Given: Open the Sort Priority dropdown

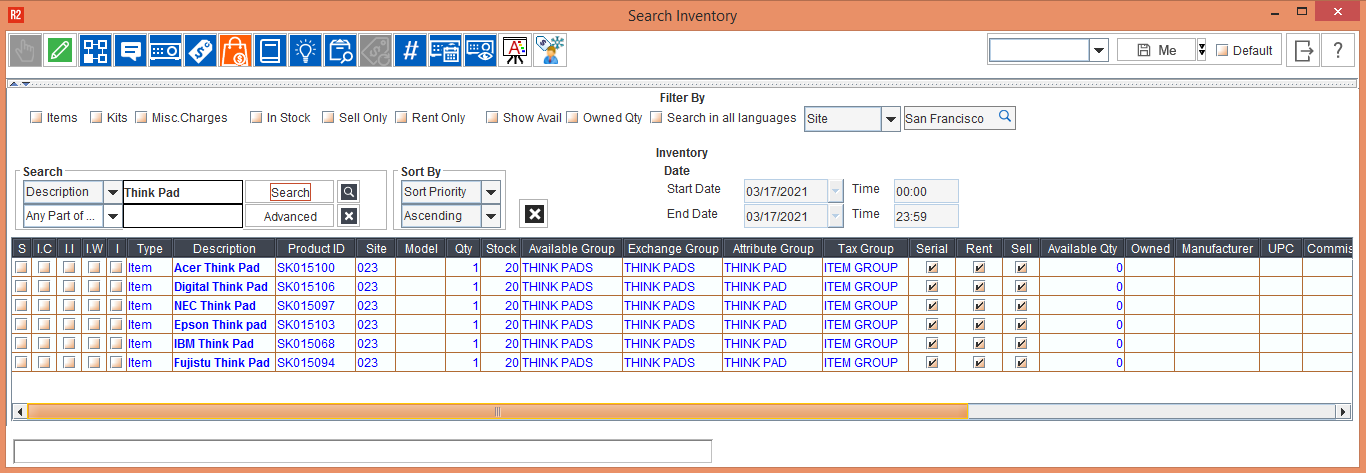Looking at the screenshot, I should pyautogui.click(x=490, y=192).
